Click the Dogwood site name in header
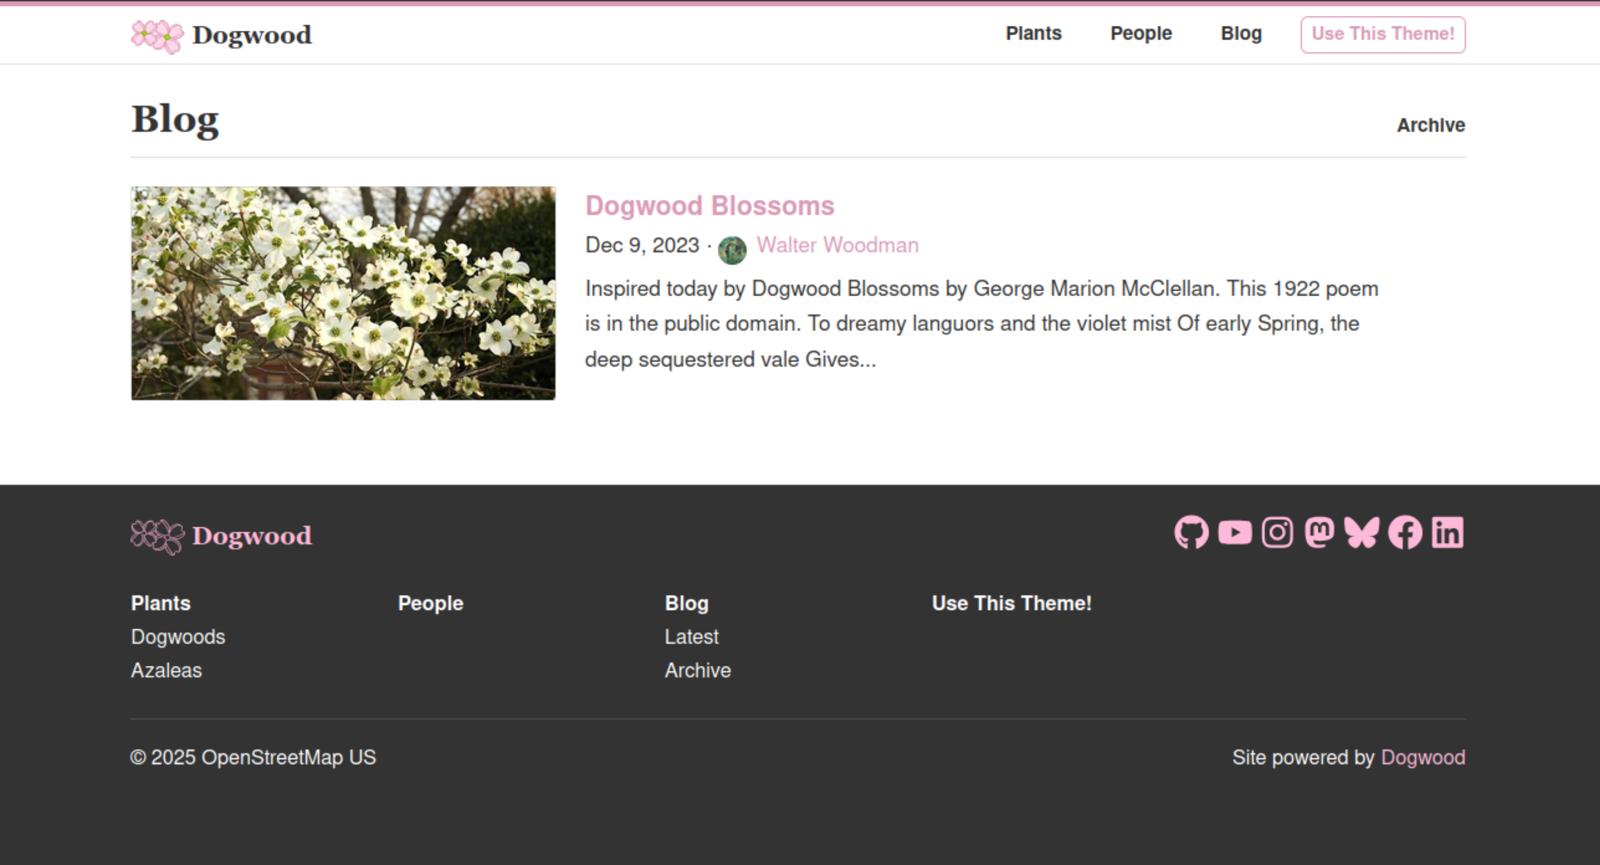This screenshot has width=1600, height=865. tap(252, 35)
